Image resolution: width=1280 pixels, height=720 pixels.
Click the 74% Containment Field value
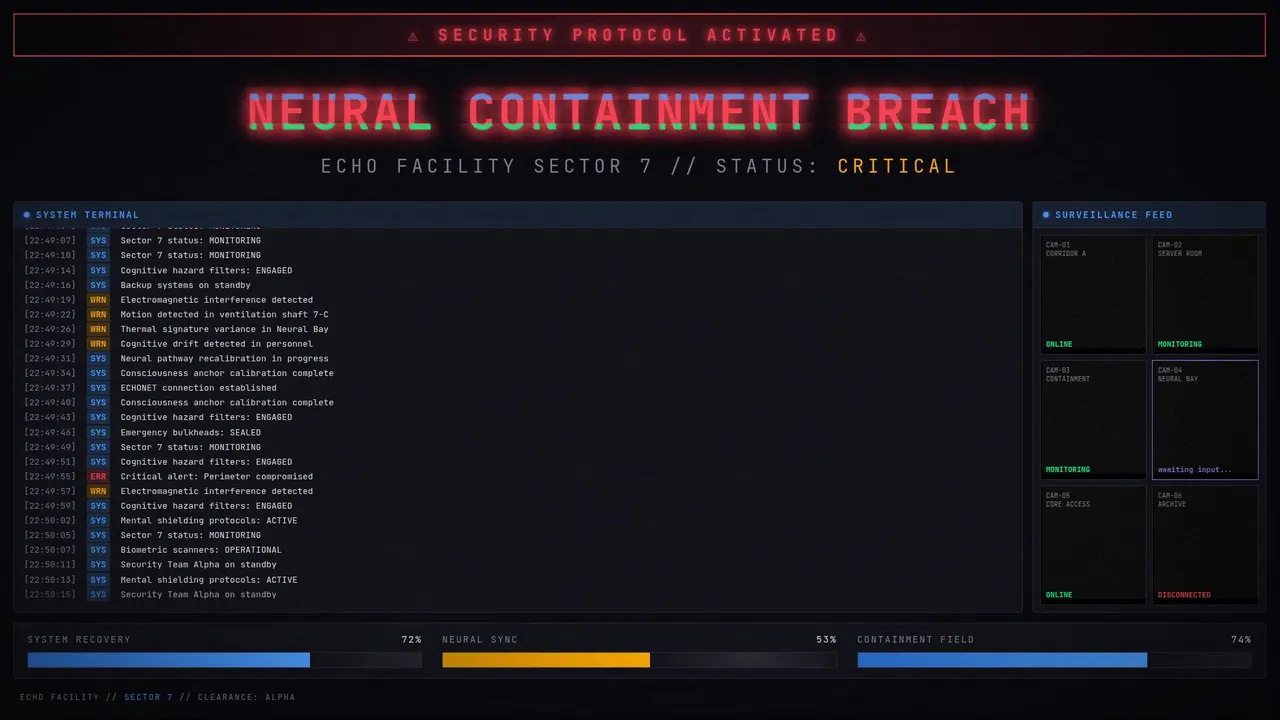(1241, 640)
